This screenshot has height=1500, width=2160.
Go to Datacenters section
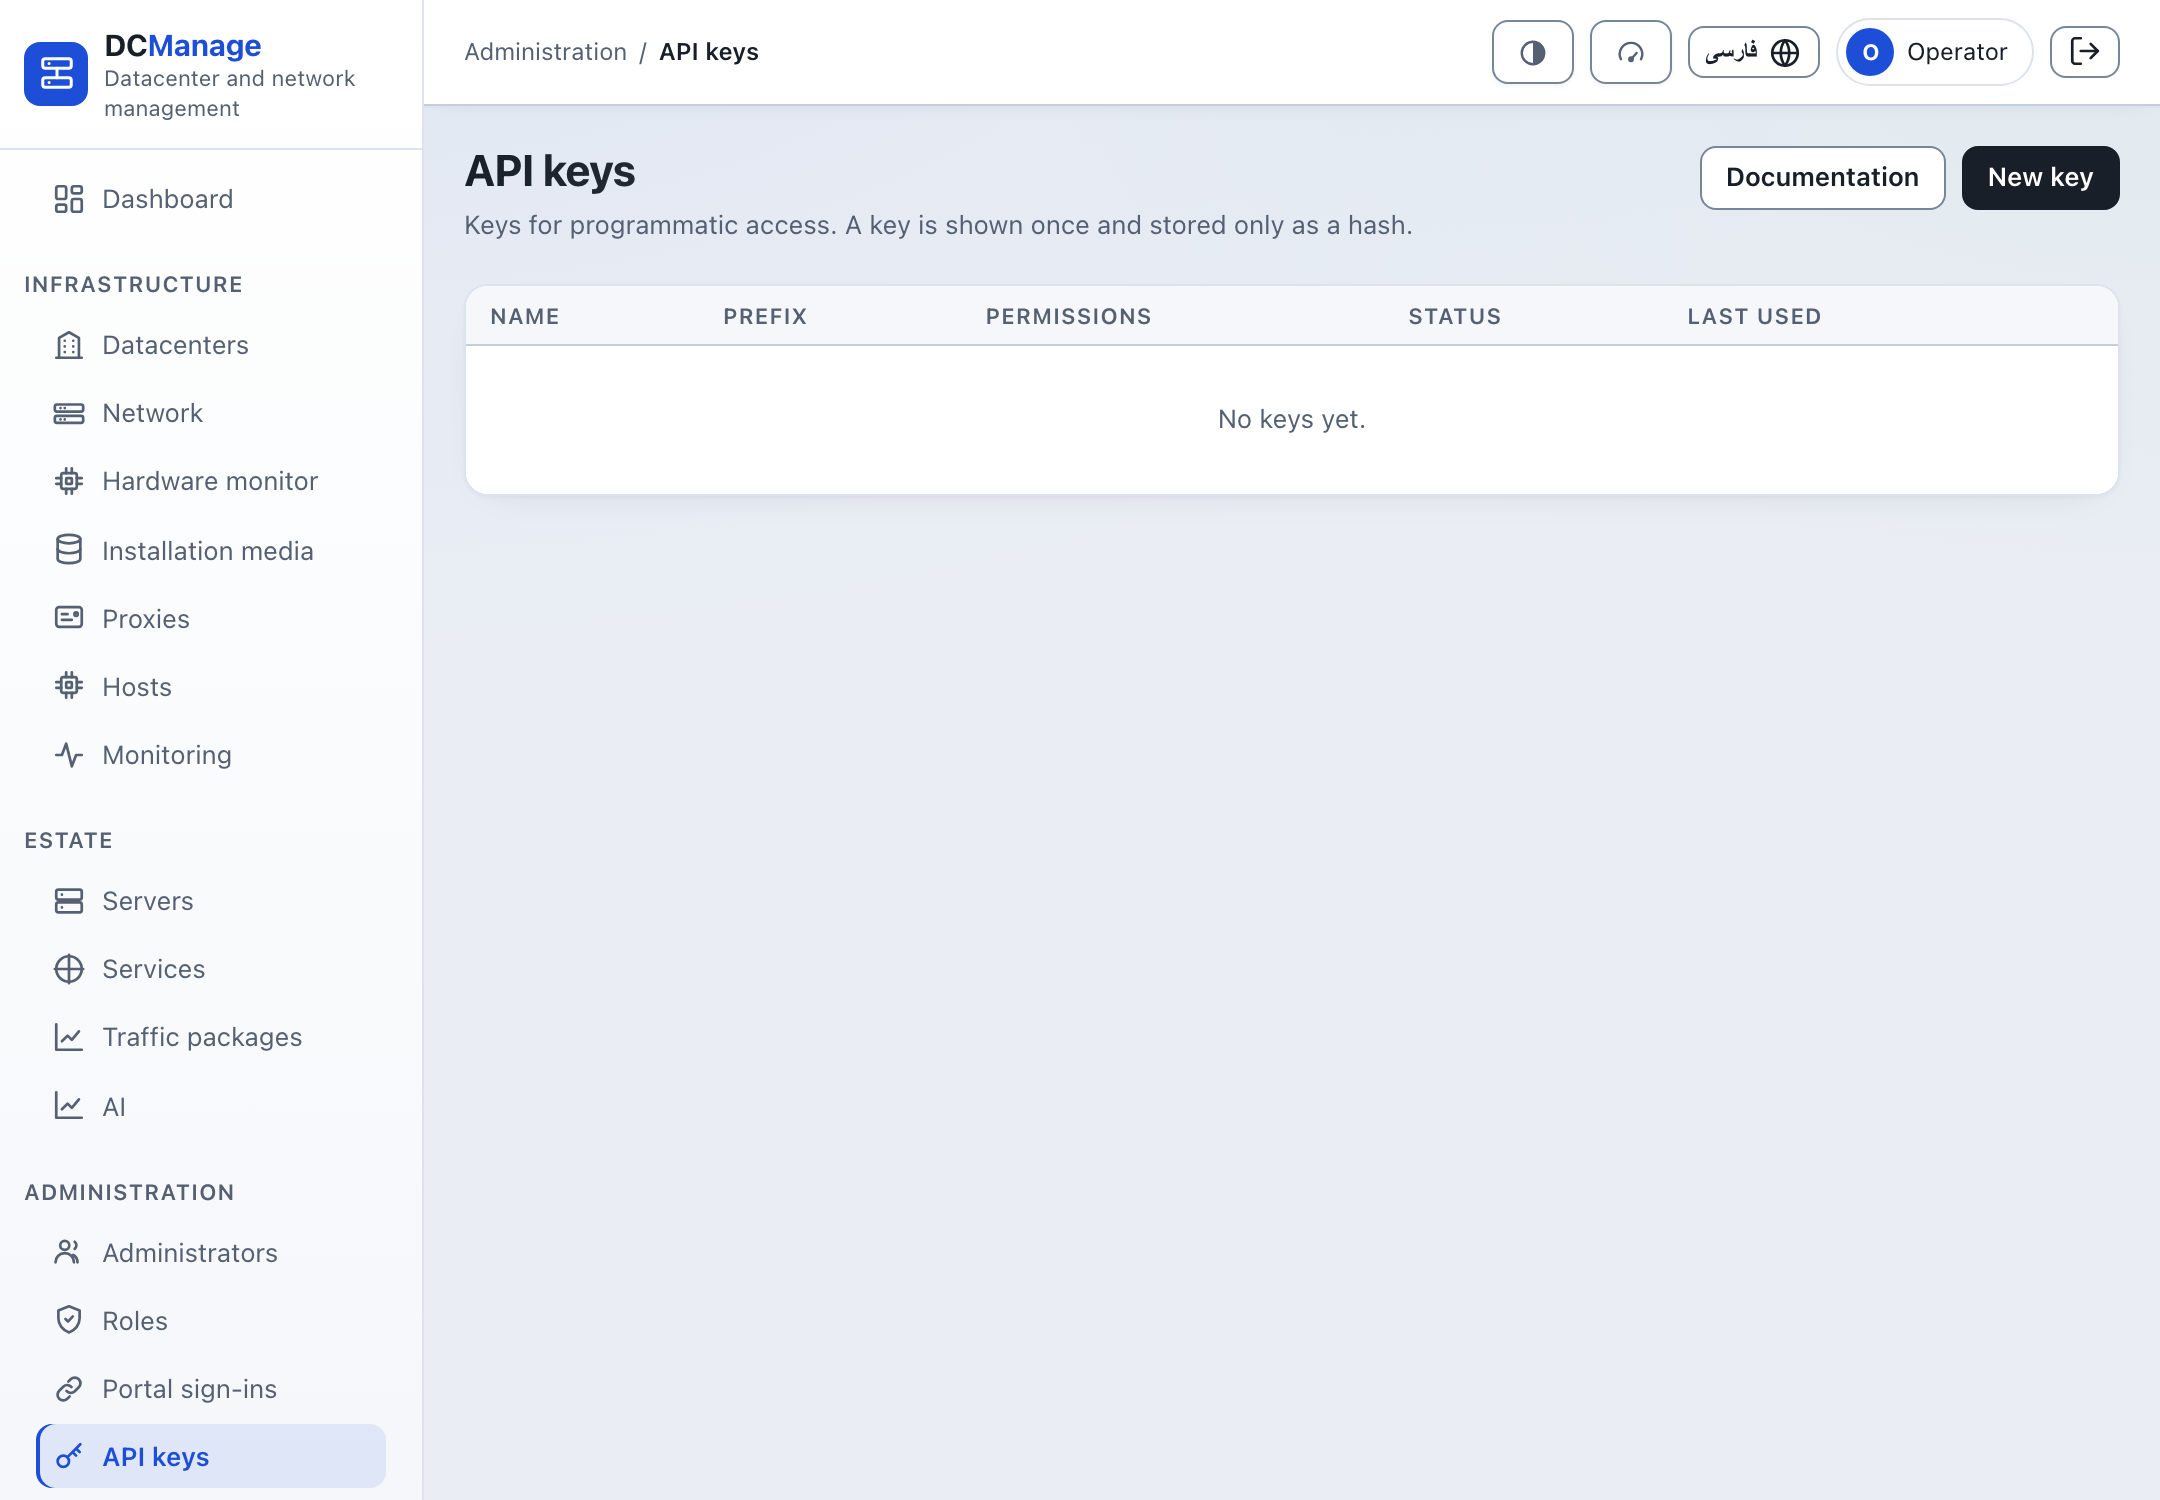point(211,345)
